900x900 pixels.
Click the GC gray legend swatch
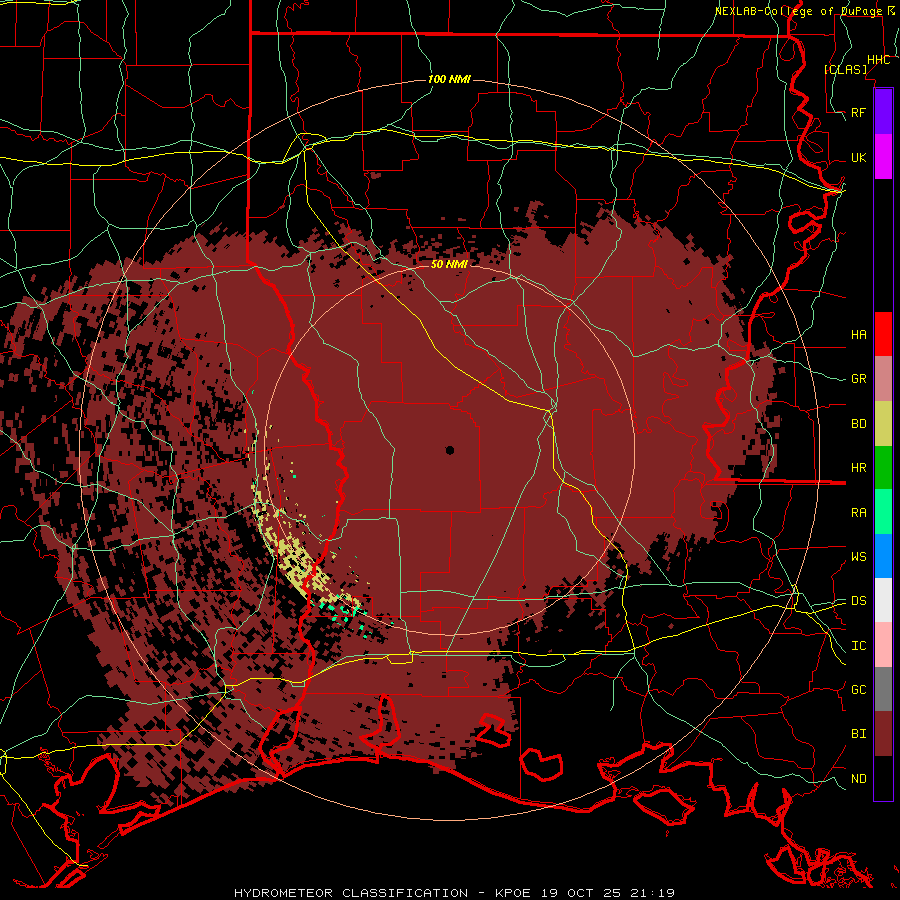pyautogui.click(x=883, y=689)
